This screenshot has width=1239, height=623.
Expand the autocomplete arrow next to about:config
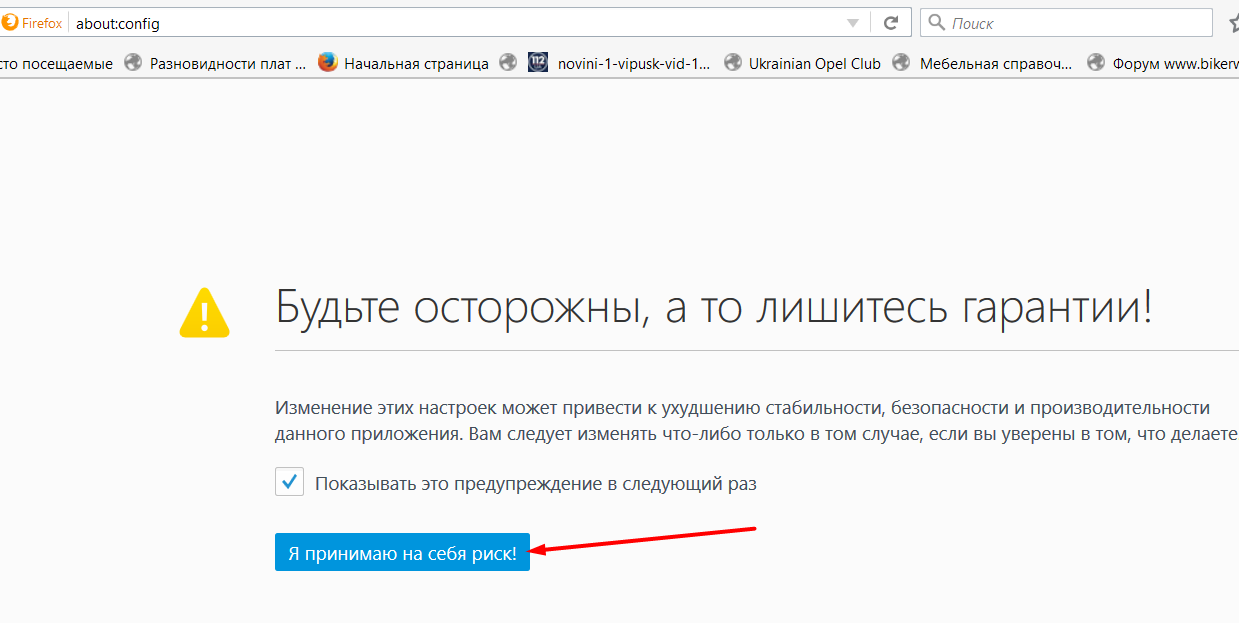tap(851, 22)
